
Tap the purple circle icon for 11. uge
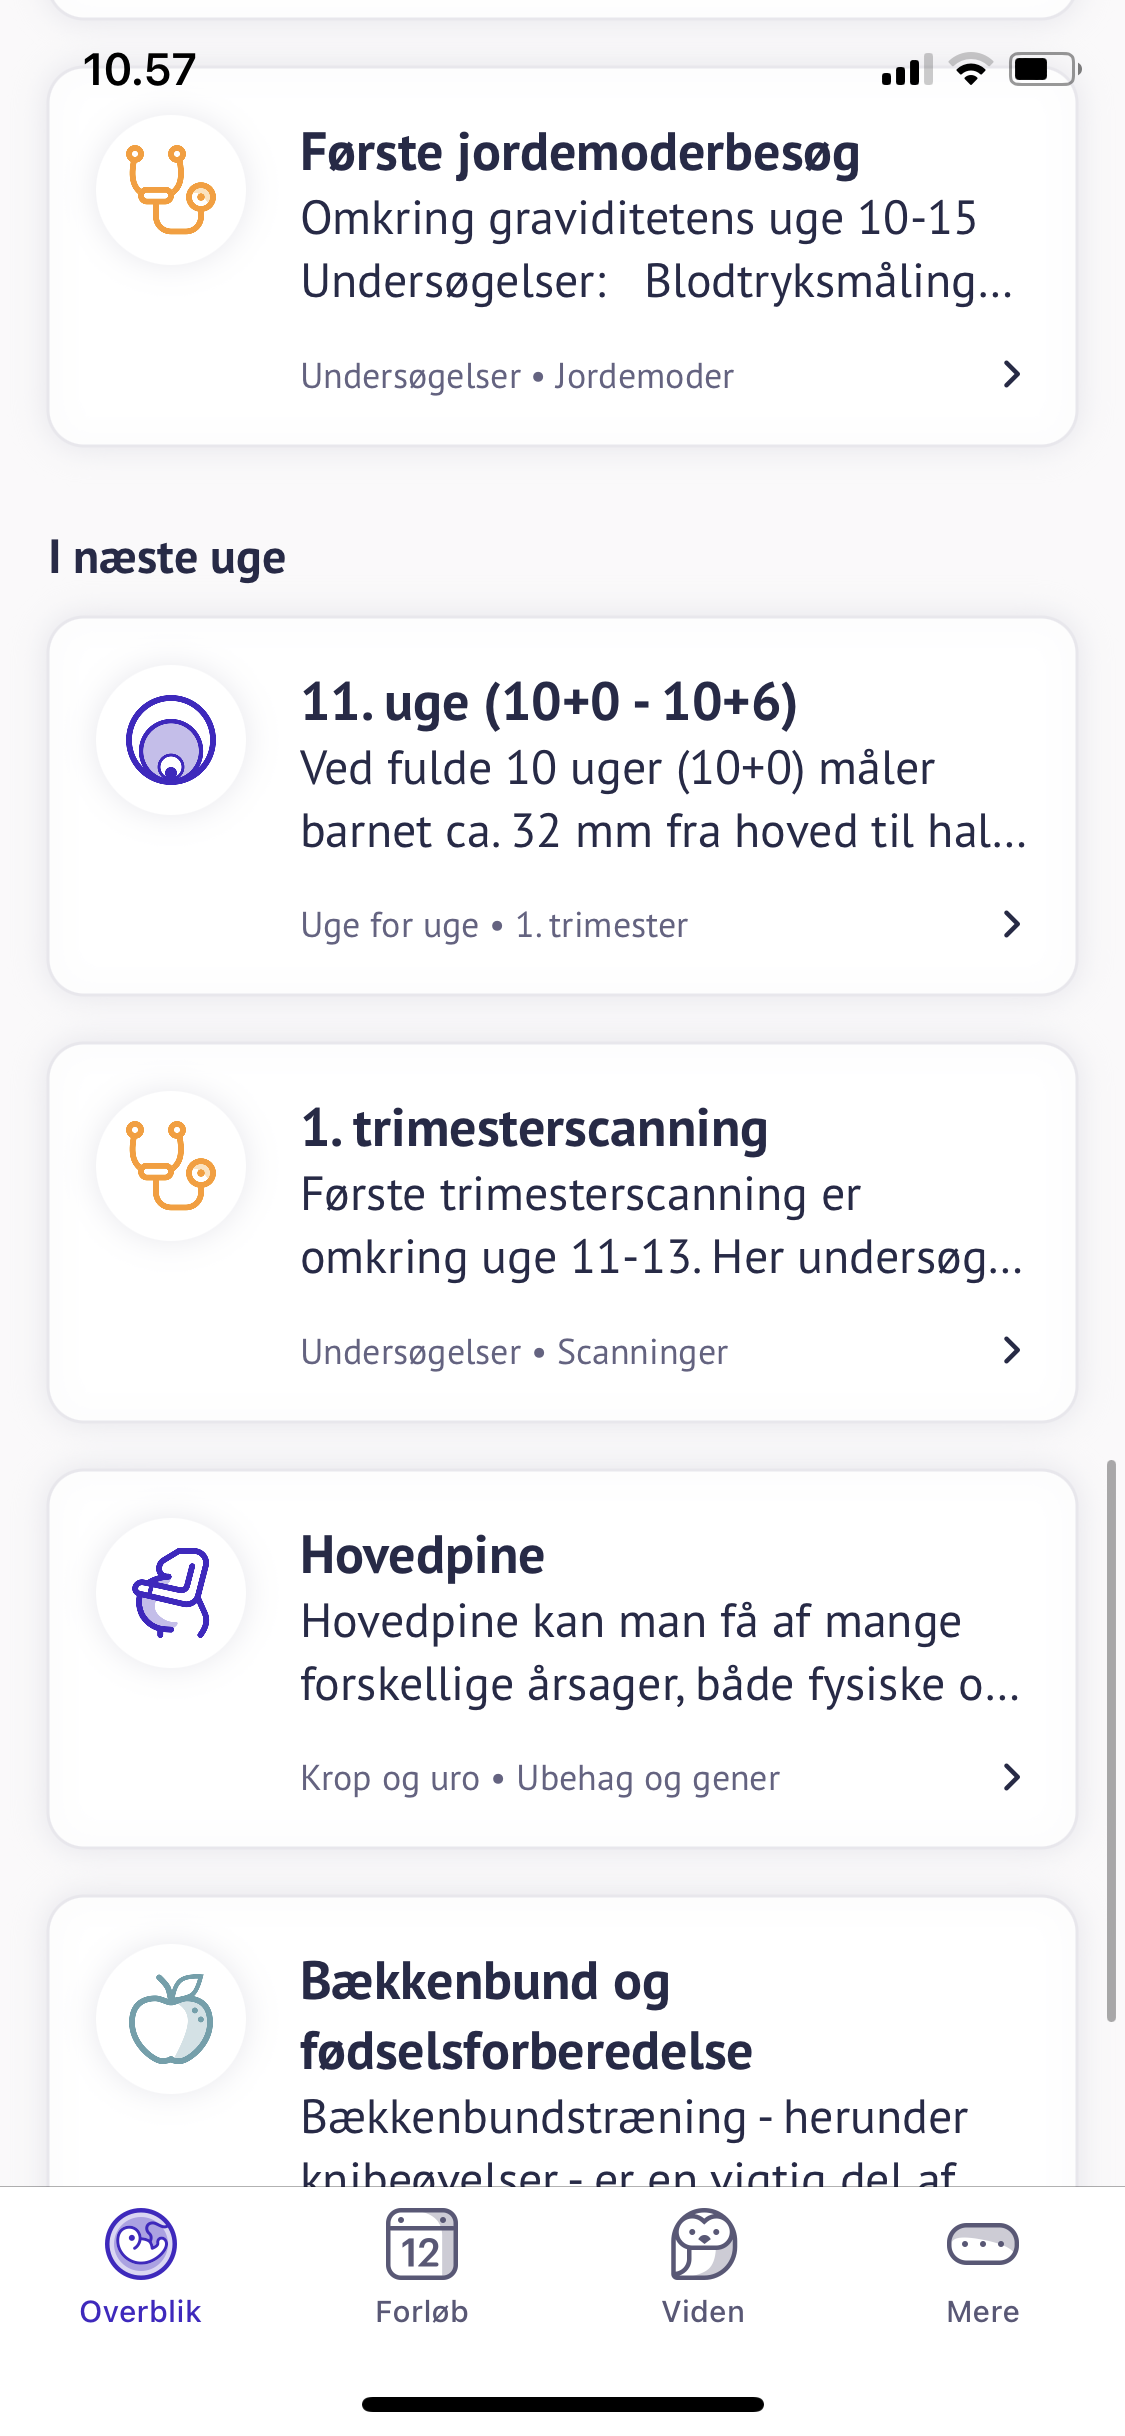pyautogui.click(x=171, y=740)
